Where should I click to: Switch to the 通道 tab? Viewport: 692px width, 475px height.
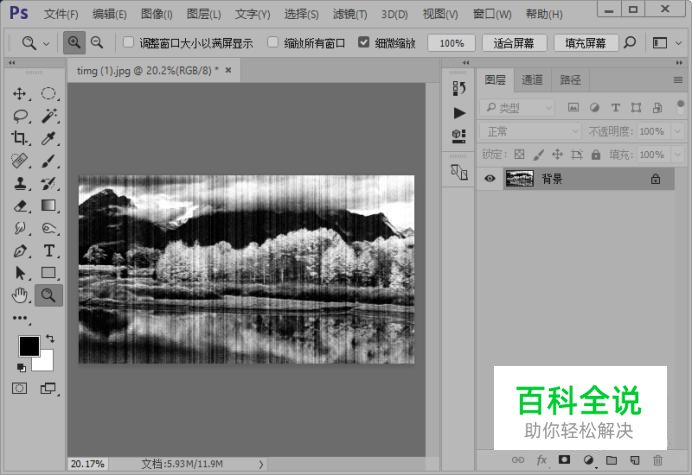pyautogui.click(x=532, y=80)
